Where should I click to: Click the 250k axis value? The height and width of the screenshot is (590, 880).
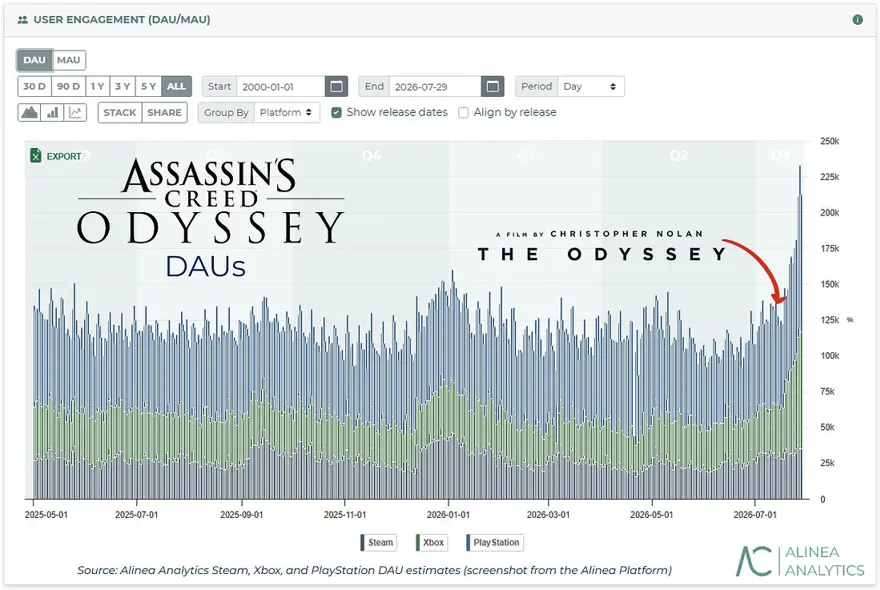(x=829, y=141)
